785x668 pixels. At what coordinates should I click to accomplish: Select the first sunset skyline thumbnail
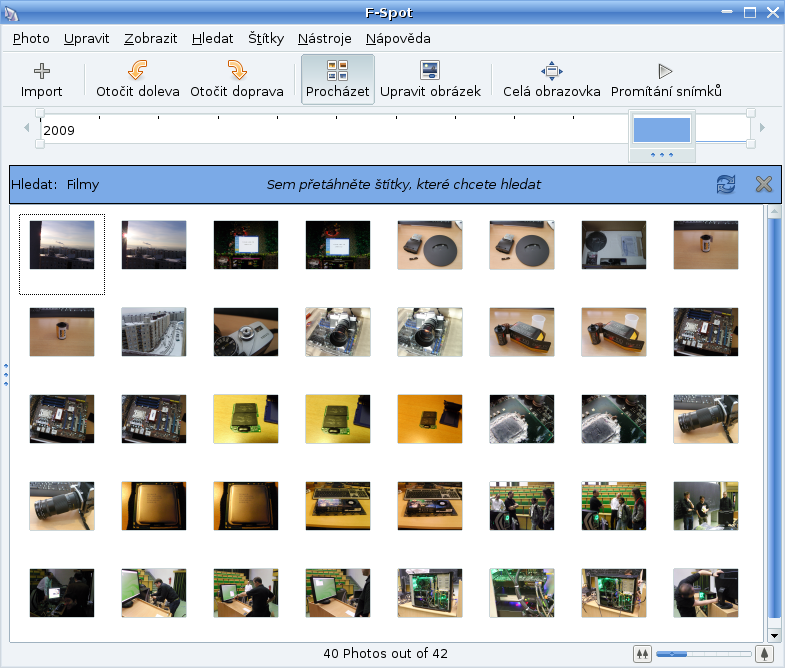(x=62, y=245)
